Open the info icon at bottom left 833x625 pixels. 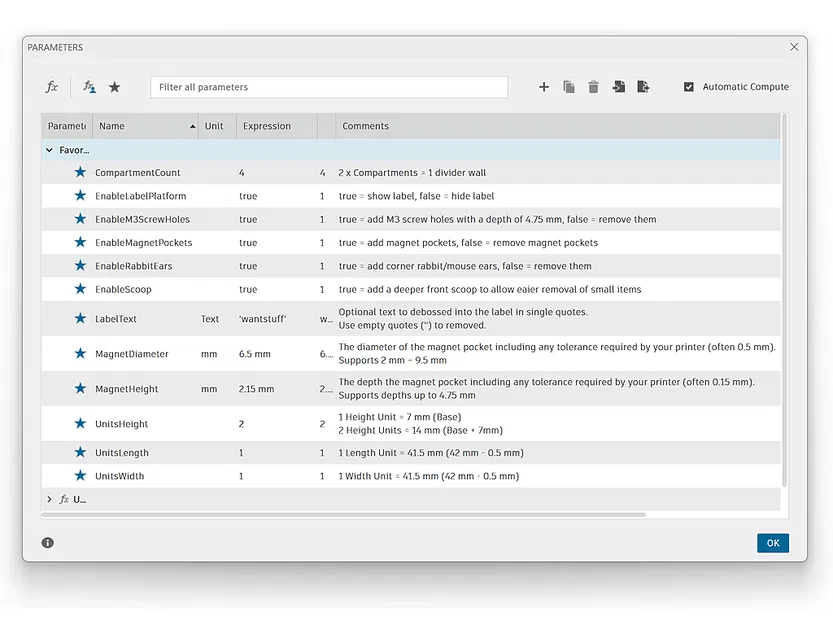pyautogui.click(x=48, y=543)
